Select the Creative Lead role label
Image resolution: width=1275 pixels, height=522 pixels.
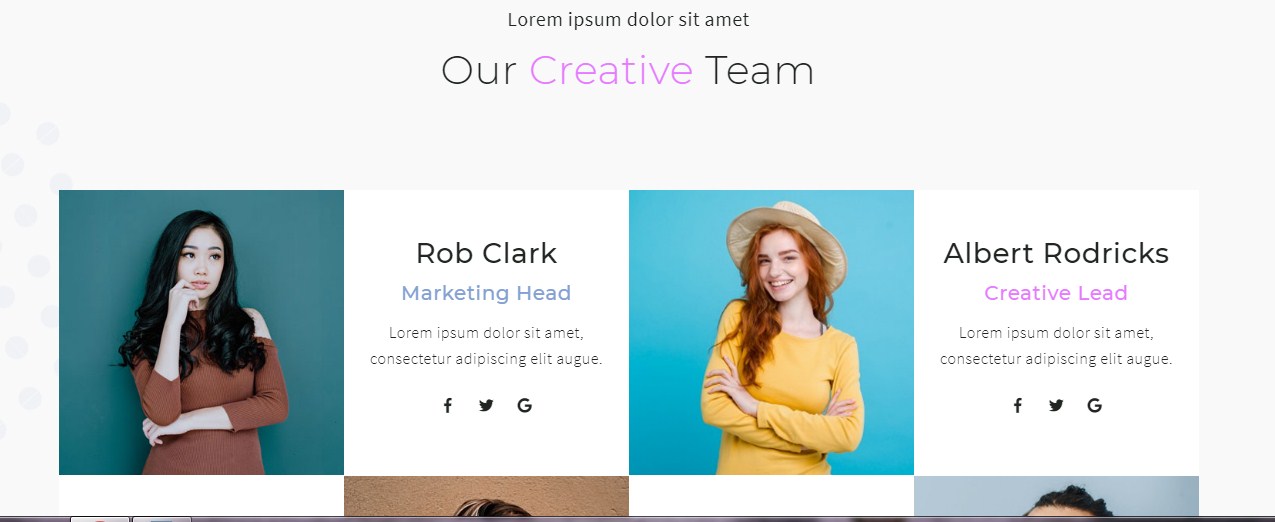point(1056,293)
